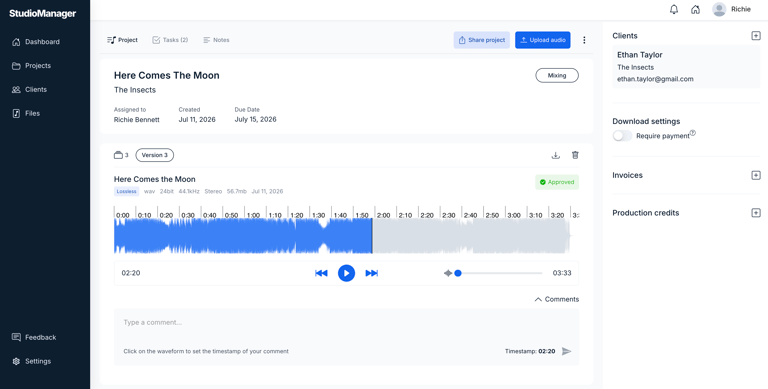This screenshot has width=768, height=389.
Task: Open the notifications bell icon
Action: coord(674,9)
